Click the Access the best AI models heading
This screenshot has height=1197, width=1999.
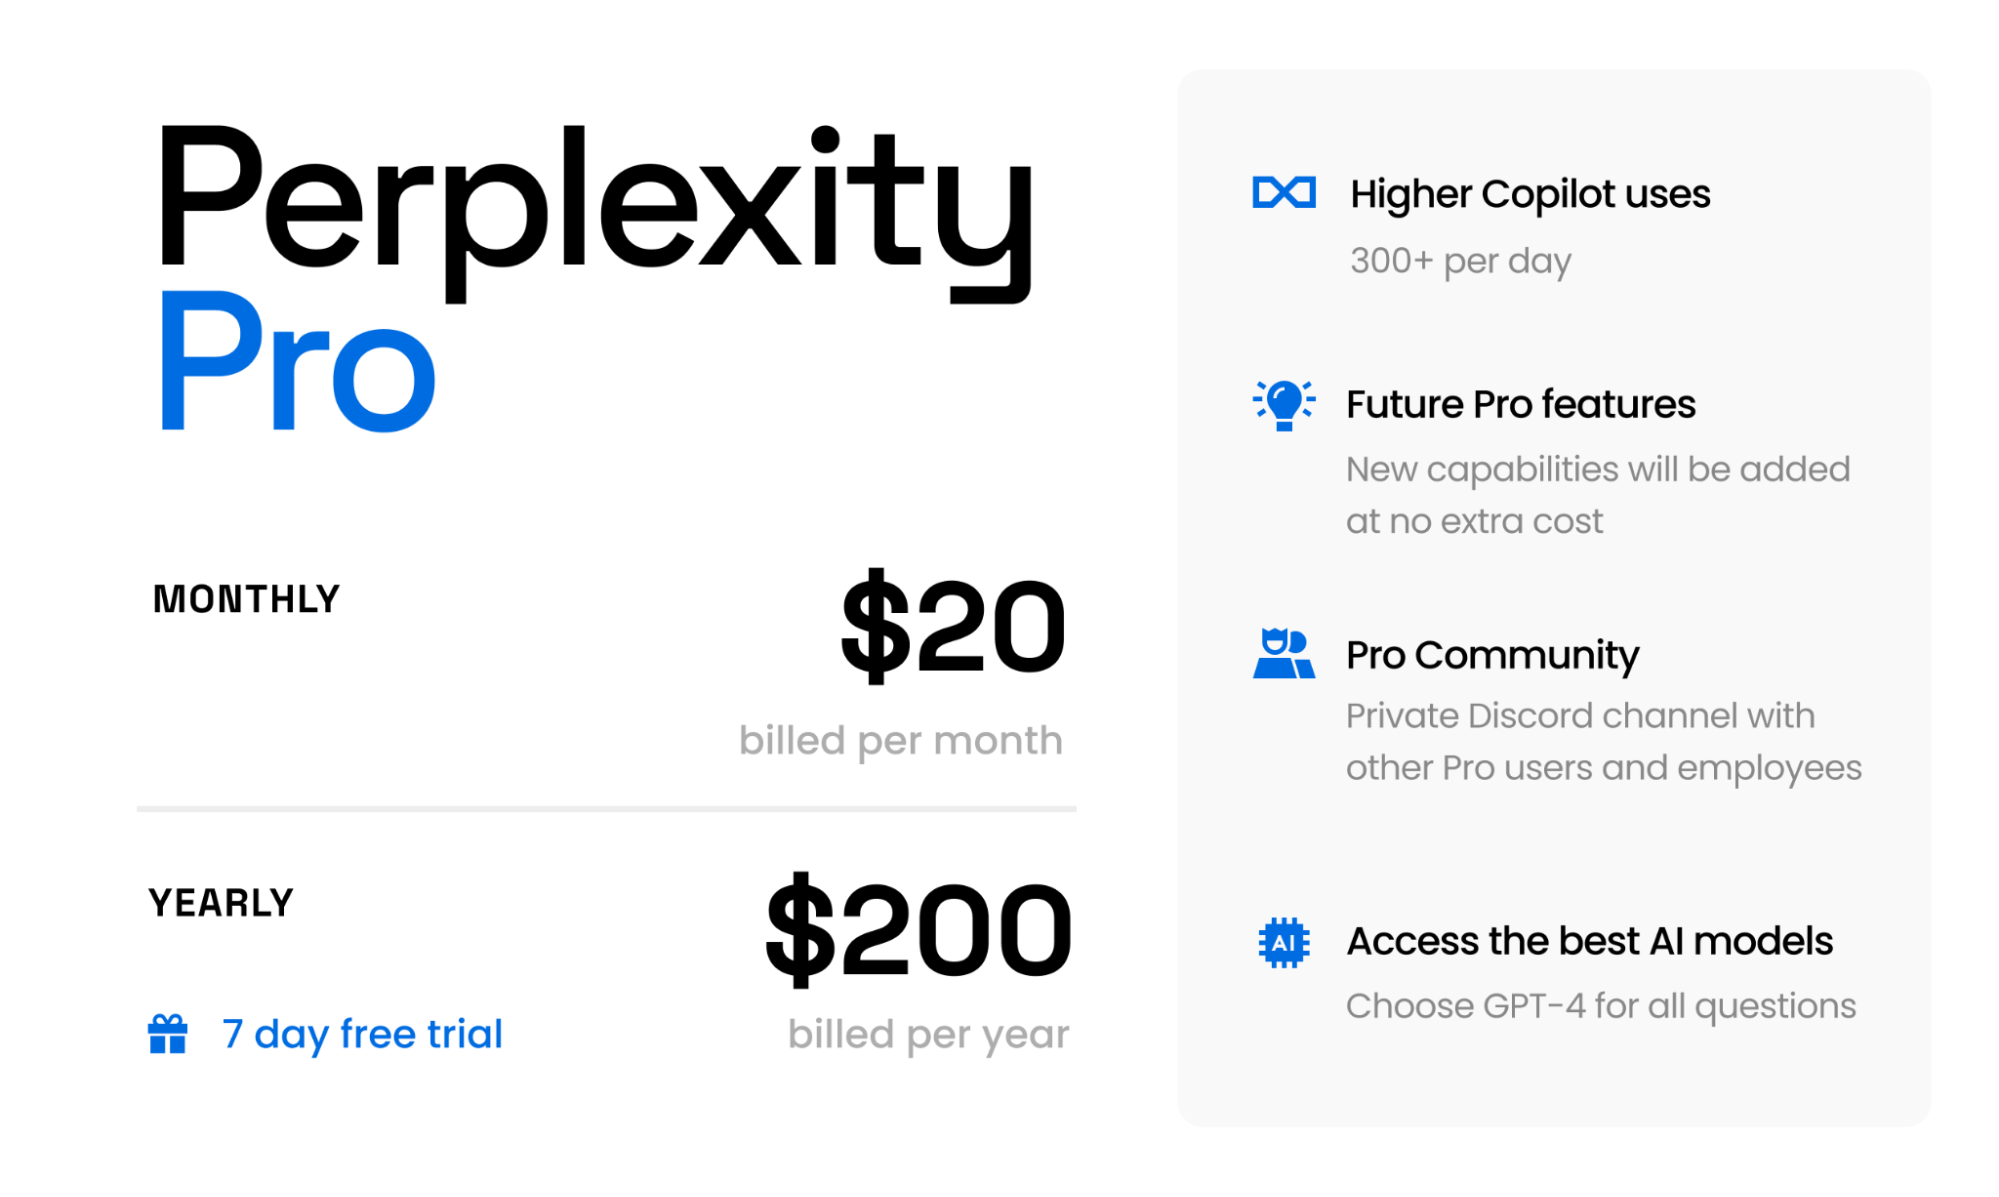(1589, 941)
